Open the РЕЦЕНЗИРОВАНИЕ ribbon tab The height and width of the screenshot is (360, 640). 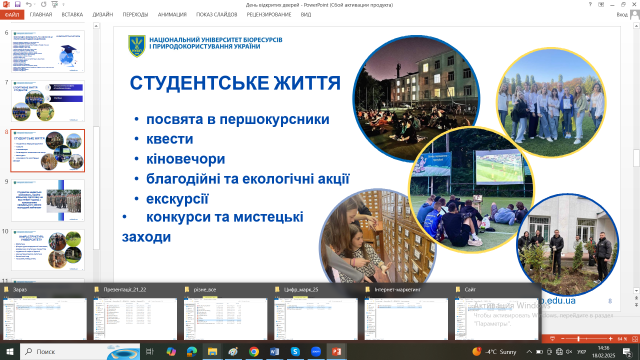[x=269, y=15]
